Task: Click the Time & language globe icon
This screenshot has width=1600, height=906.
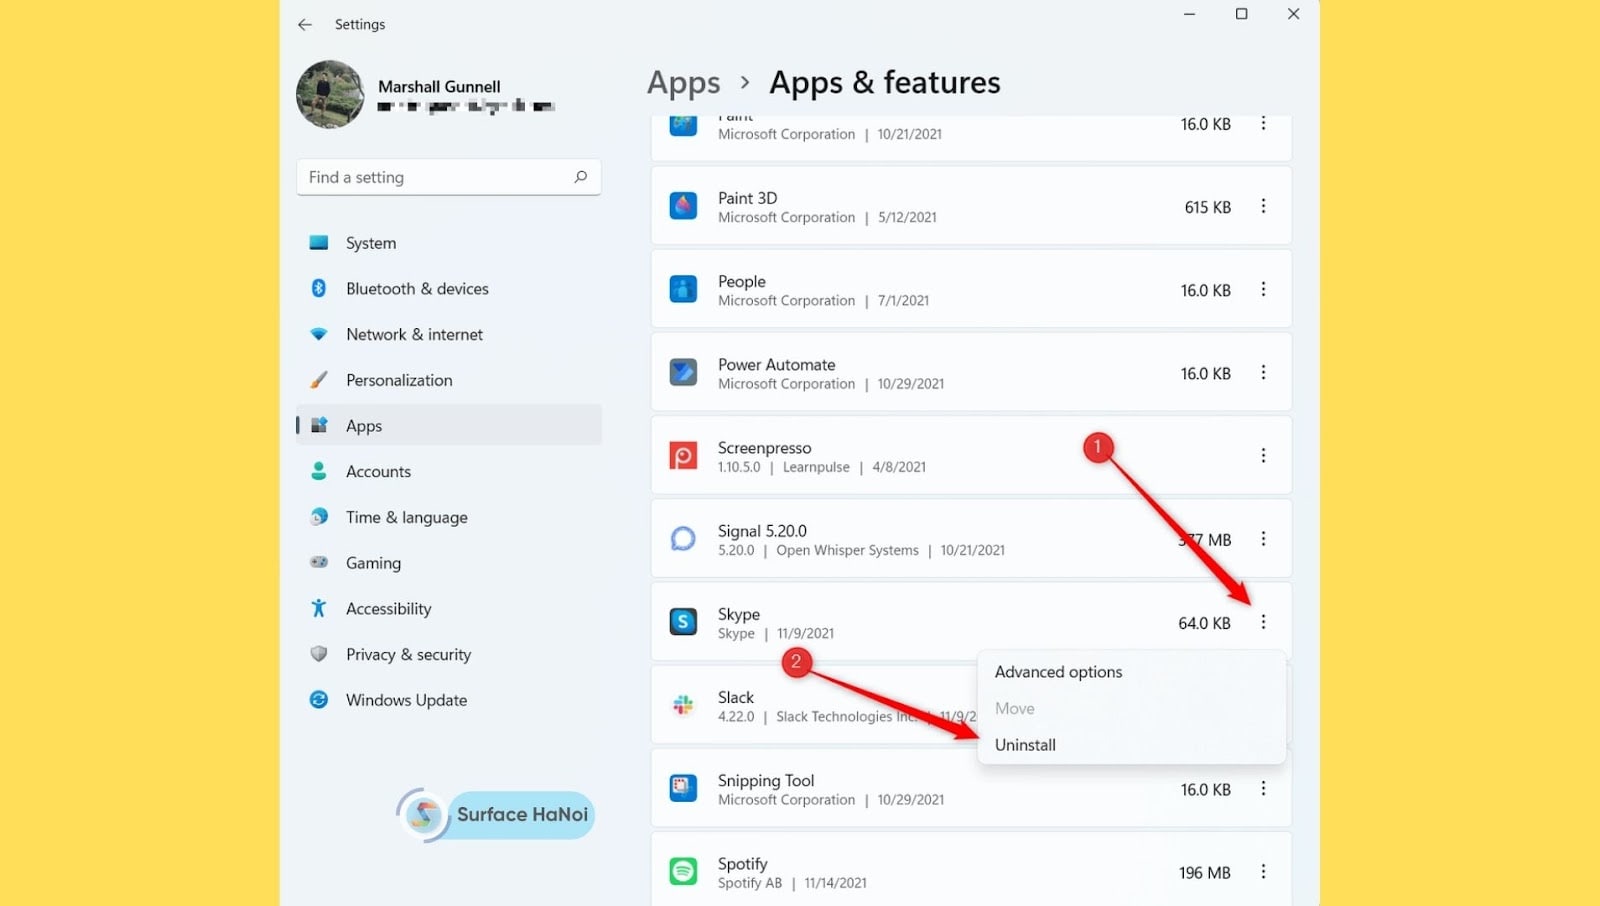Action: click(x=319, y=517)
